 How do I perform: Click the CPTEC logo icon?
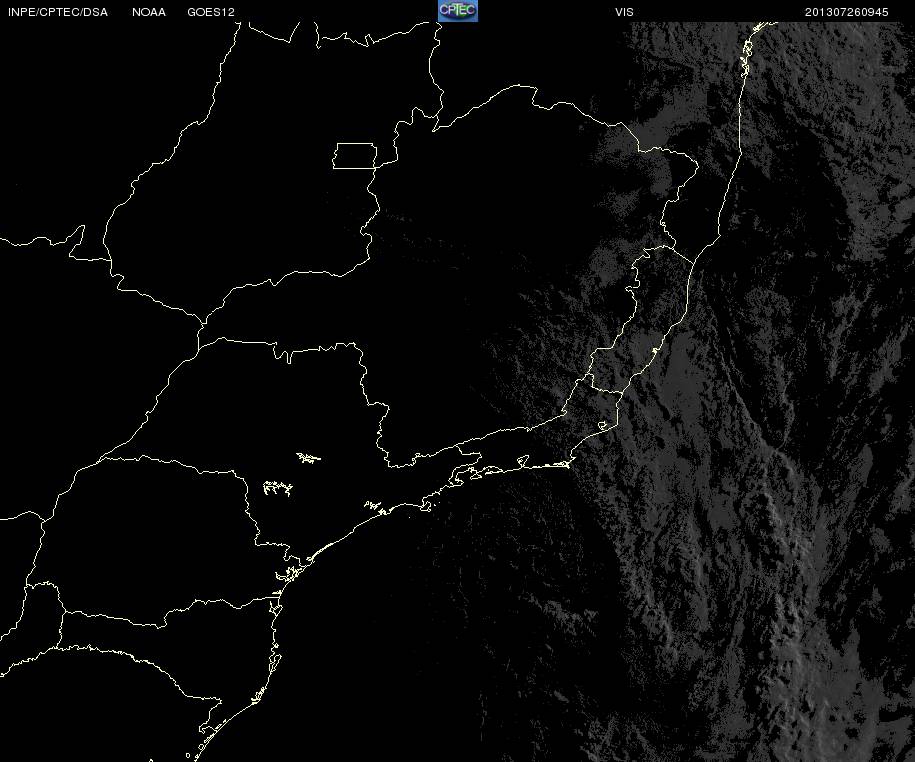[458, 11]
